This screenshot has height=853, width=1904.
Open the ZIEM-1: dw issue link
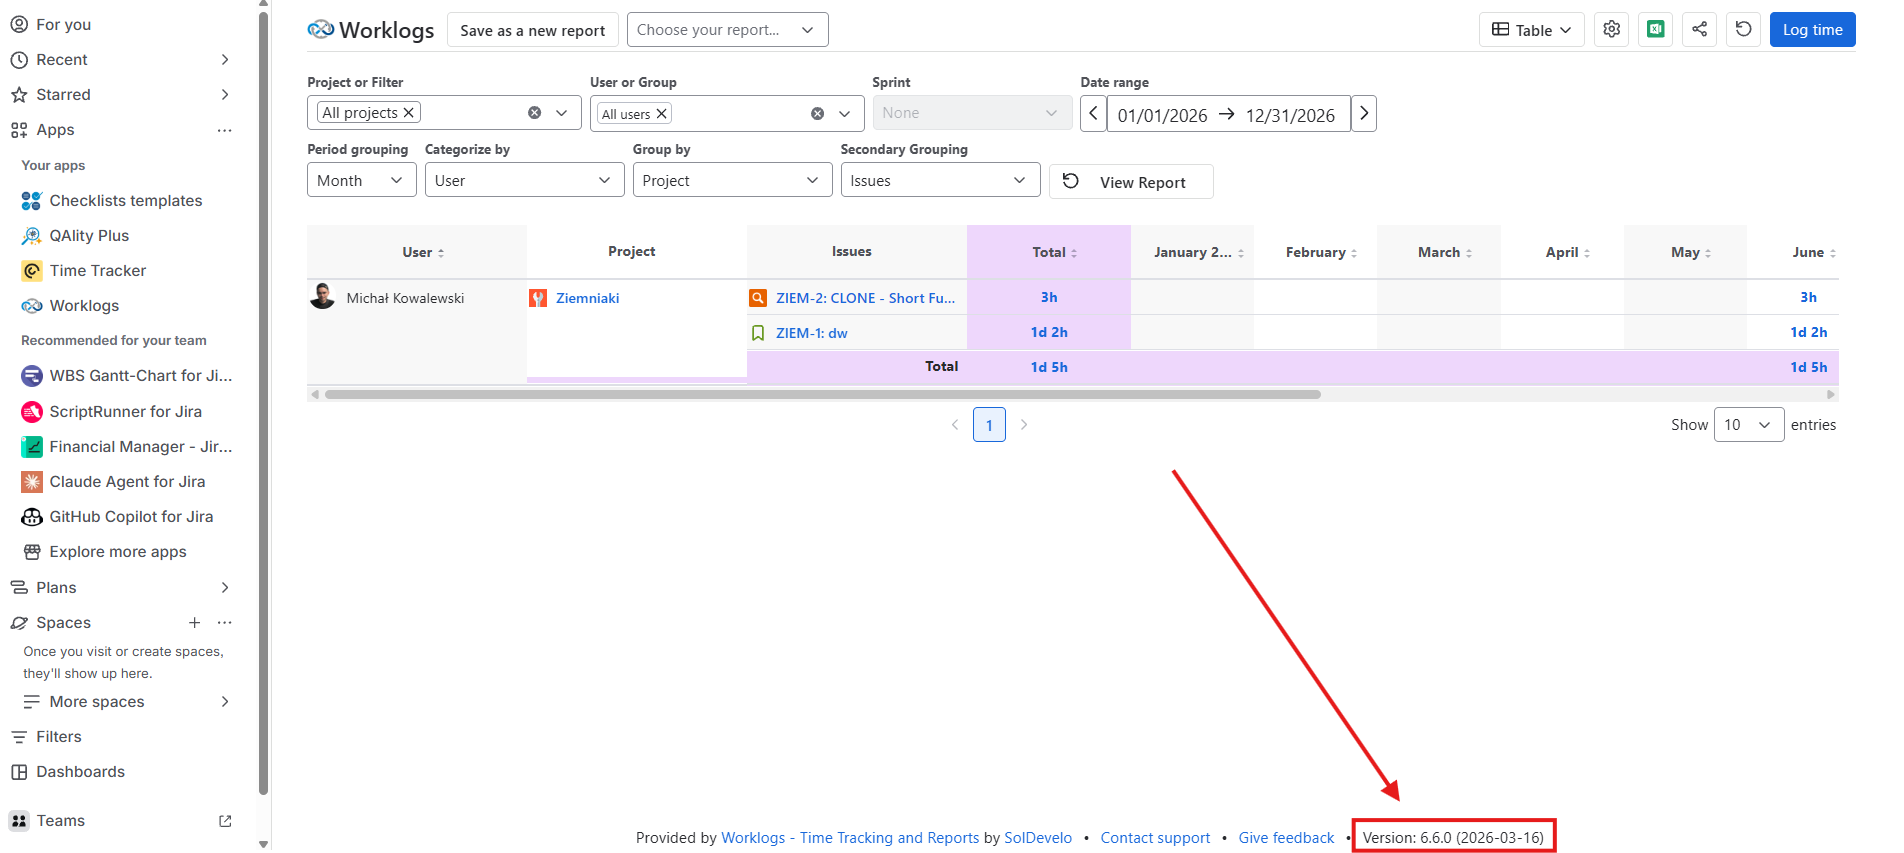(812, 333)
